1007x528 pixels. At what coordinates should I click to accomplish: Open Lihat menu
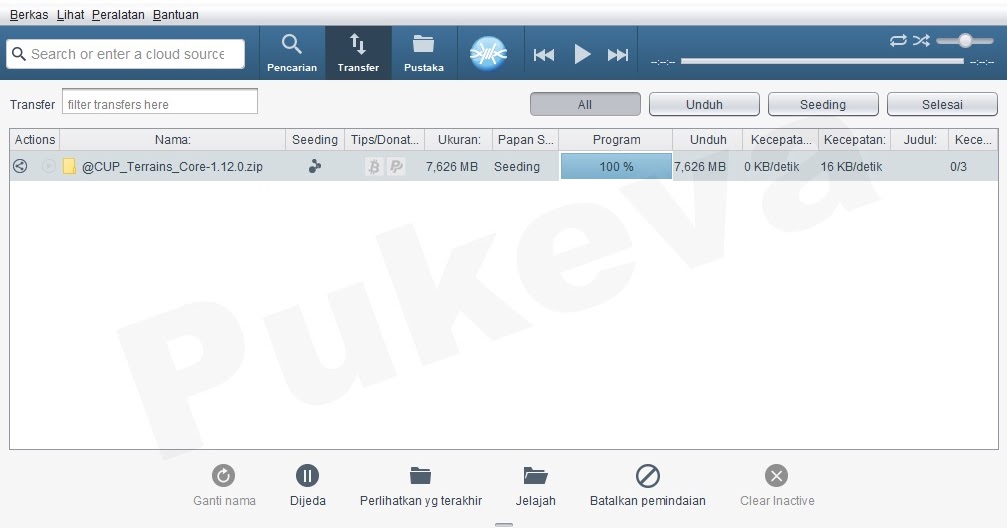(x=70, y=14)
